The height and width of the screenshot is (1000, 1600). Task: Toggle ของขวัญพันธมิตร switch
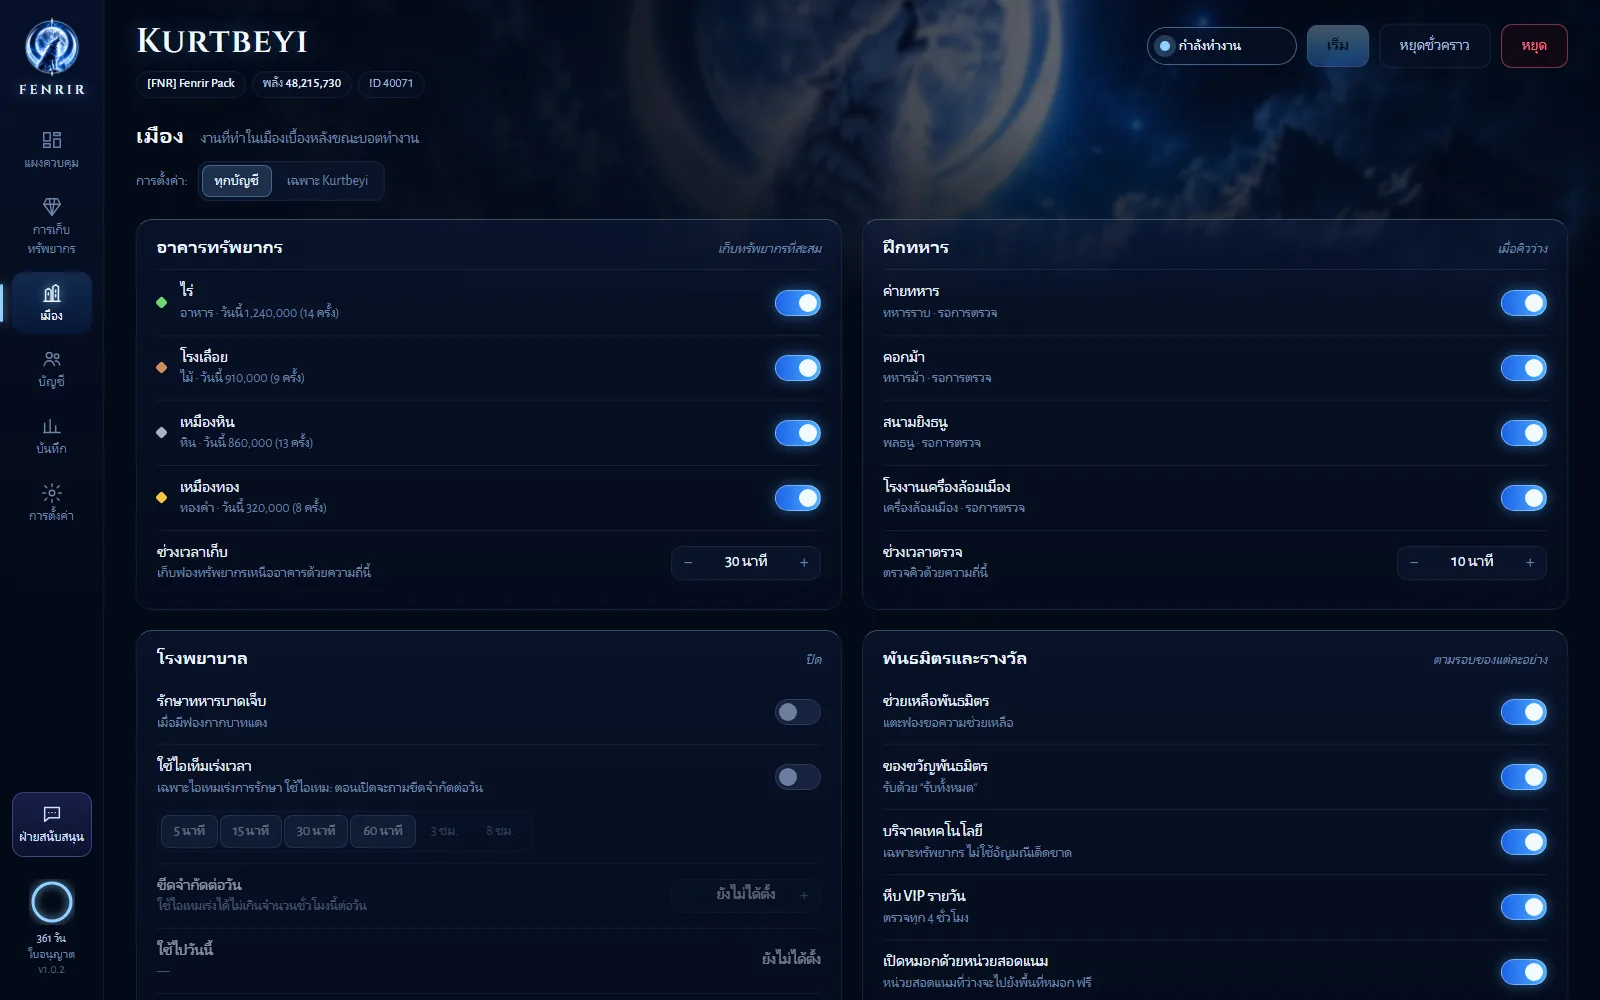1524,777
